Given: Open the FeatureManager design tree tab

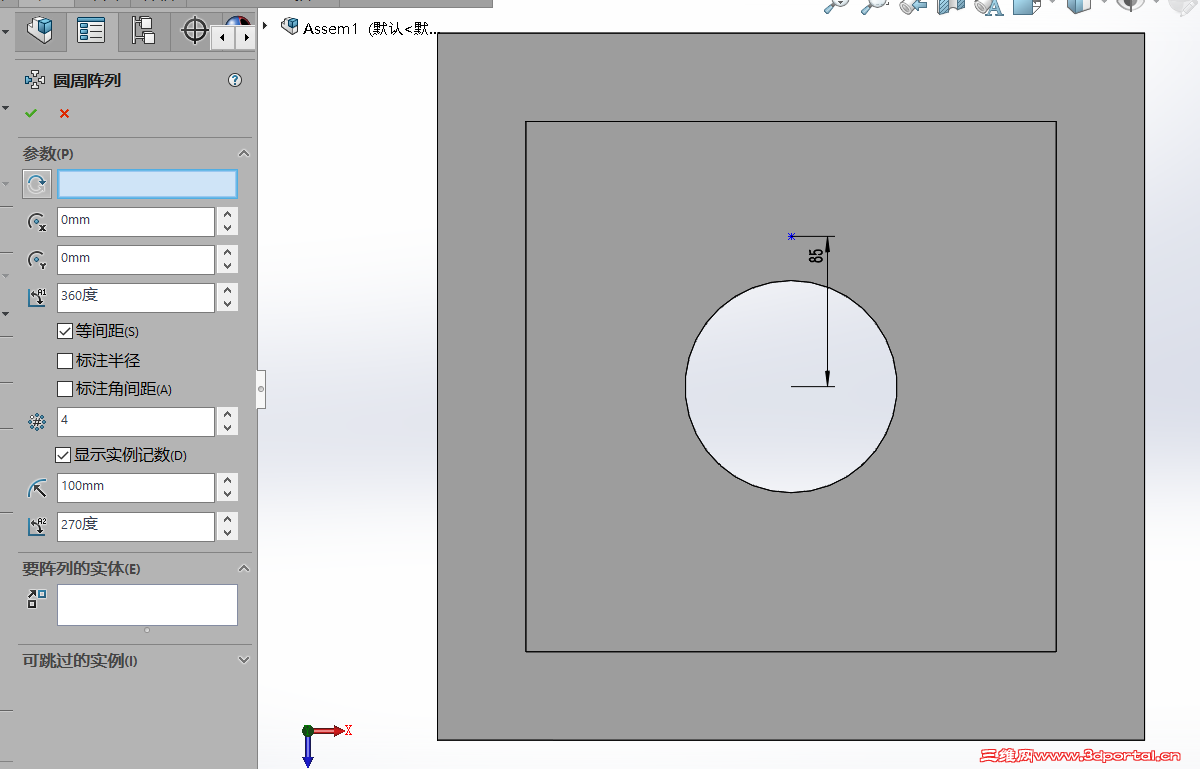Looking at the screenshot, I should 41,32.
